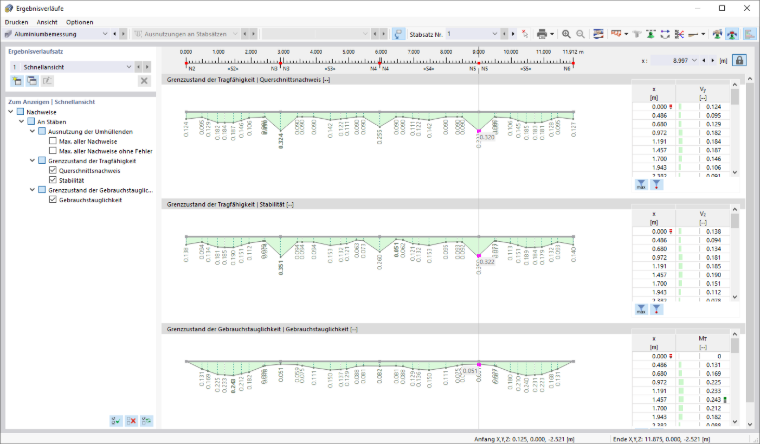
Task: Click the green figure icon with grey arrows
Action: point(717,34)
